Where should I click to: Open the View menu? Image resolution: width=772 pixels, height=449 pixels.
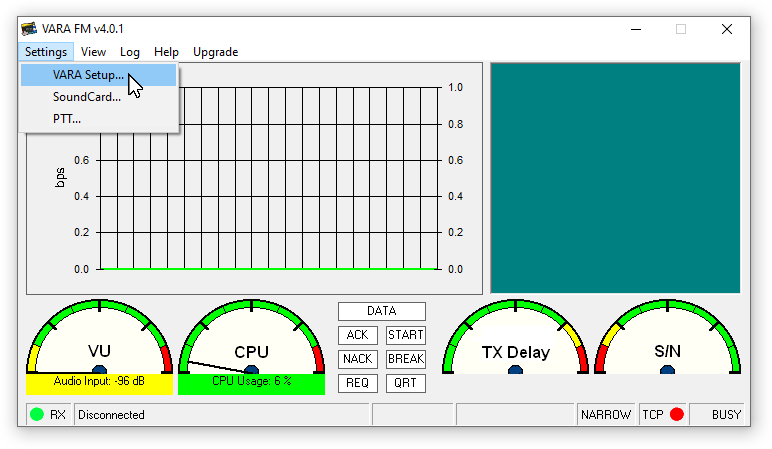pyautogui.click(x=93, y=52)
